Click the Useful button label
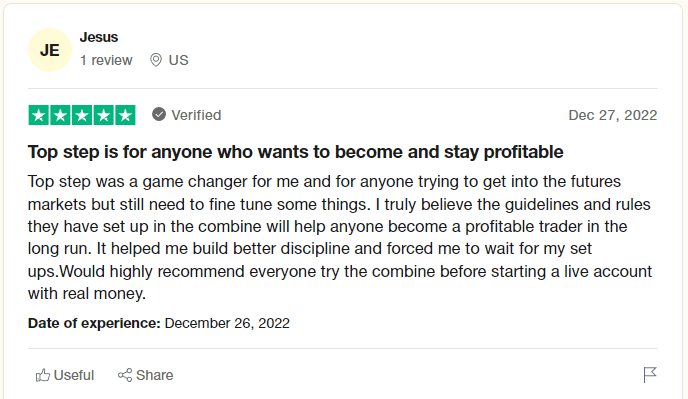688x399 pixels. pyautogui.click(x=74, y=375)
